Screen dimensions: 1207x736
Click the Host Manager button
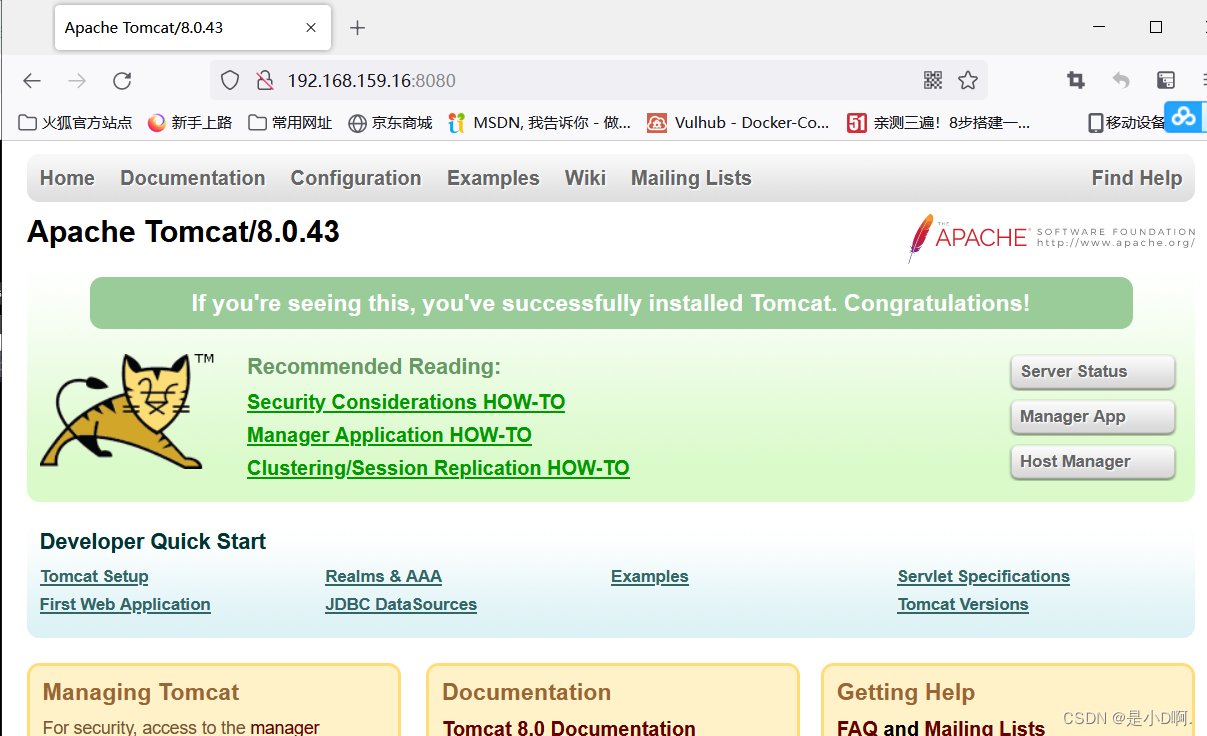coord(1092,462)
